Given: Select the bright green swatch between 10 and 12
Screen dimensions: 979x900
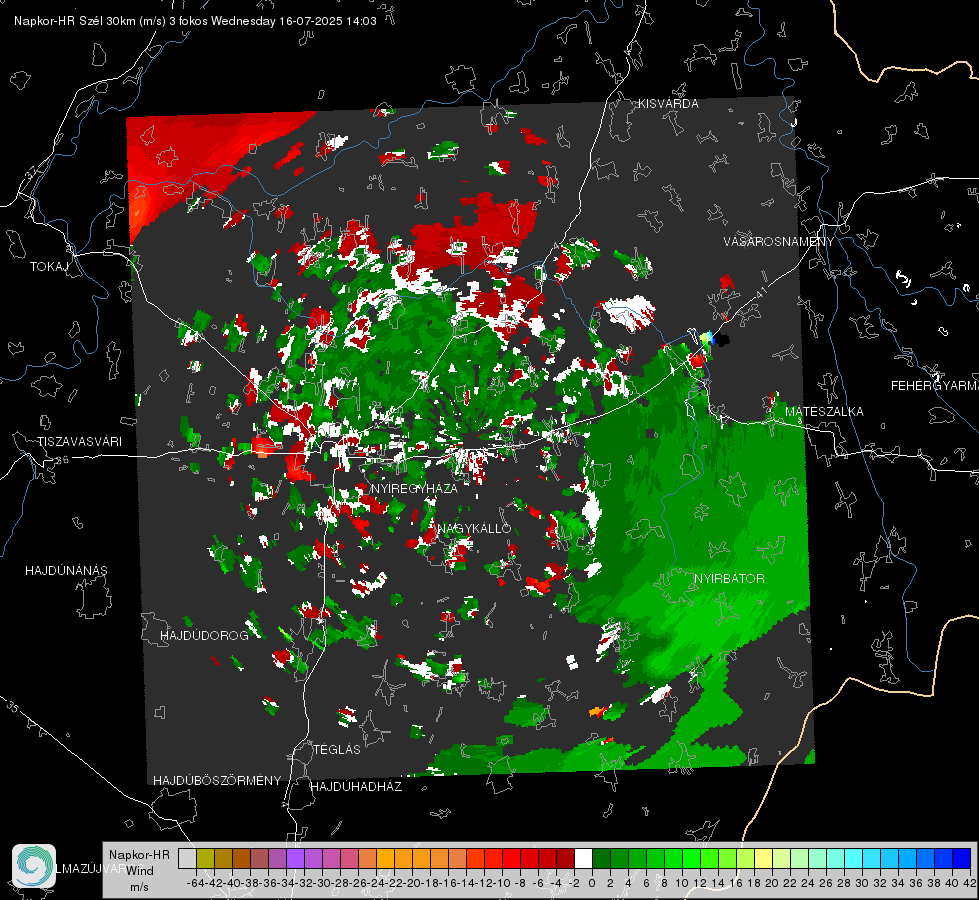Looking at the screenshot, I should pyautogui.click(x=691, y=858).
